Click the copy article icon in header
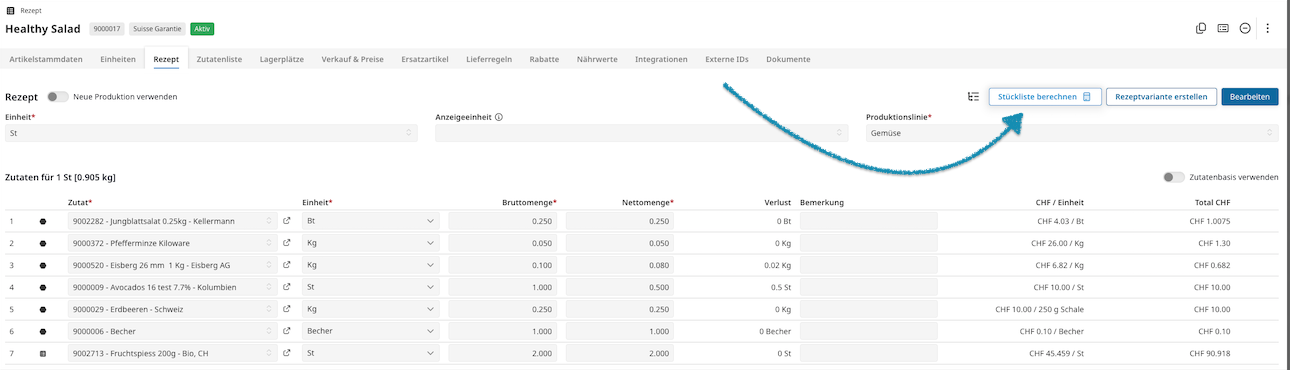Image resolution: width=1290 pixels, height=370 pixels. tap(1201, 28)
